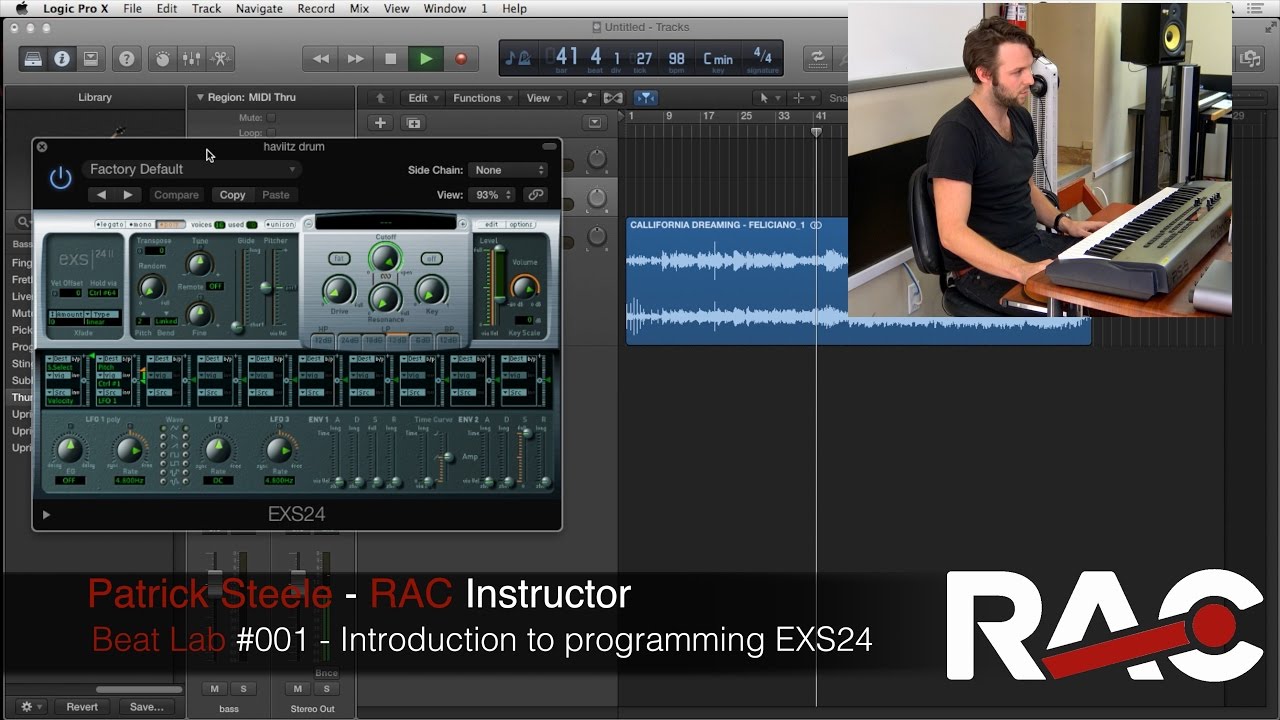Tick the Region Loop checkbox
The height and width of the screenshot is (720, 1280).
pyautogui.click(x=271, y=132)
